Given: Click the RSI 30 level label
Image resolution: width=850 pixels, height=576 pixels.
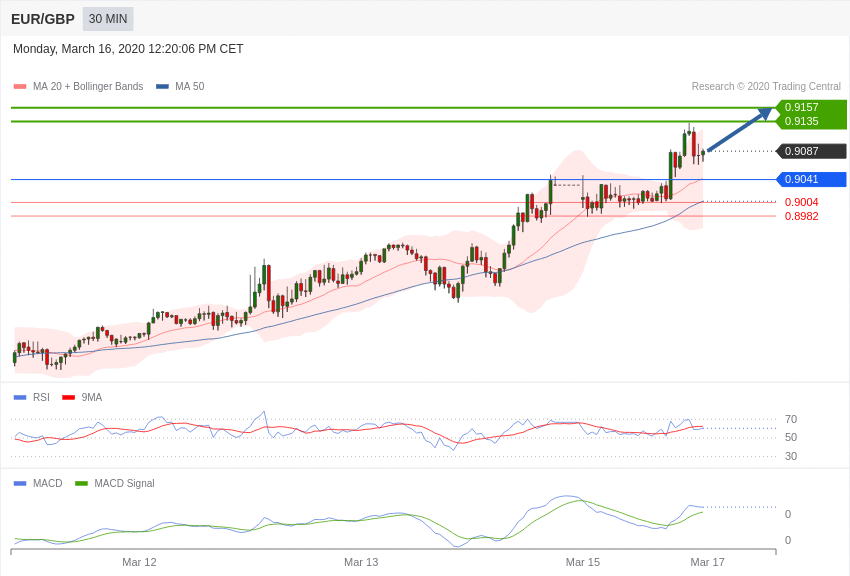Looking at the screenshot, I should pyautogui.click(x=791, y=456).
